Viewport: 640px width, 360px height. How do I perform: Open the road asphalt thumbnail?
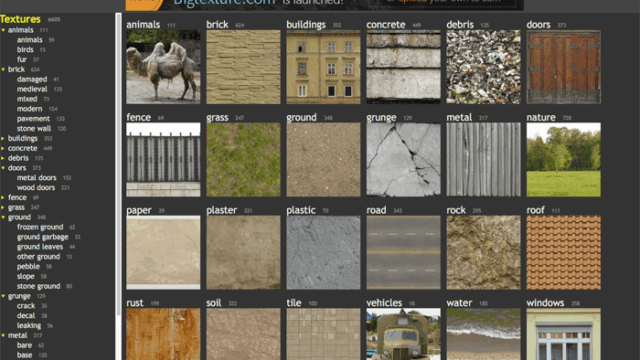[403, 253]
